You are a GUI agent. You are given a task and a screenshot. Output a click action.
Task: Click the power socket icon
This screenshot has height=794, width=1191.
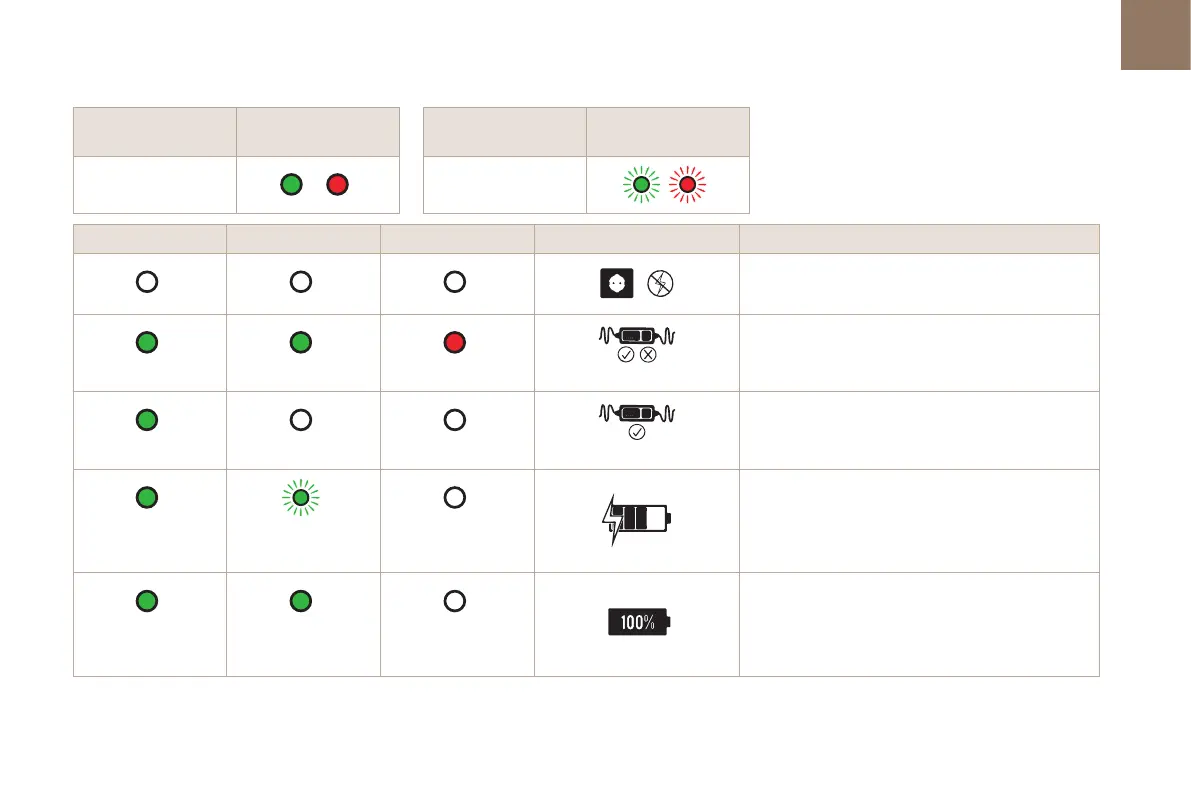tap(617, 283)
